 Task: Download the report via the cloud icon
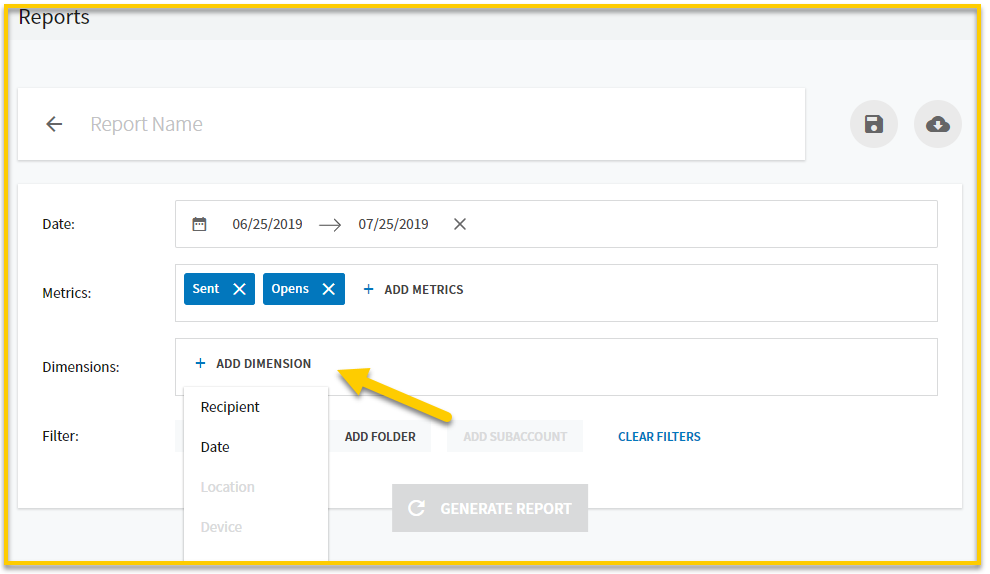point(938,124)
